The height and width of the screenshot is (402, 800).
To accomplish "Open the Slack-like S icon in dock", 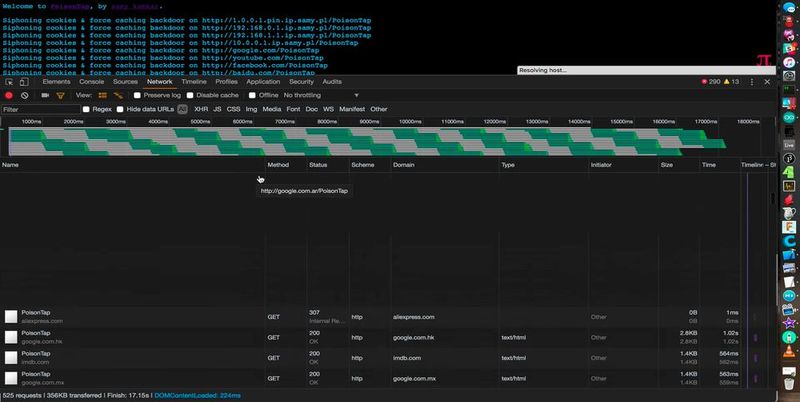I will pyautogui.click(x=789, y=48).
